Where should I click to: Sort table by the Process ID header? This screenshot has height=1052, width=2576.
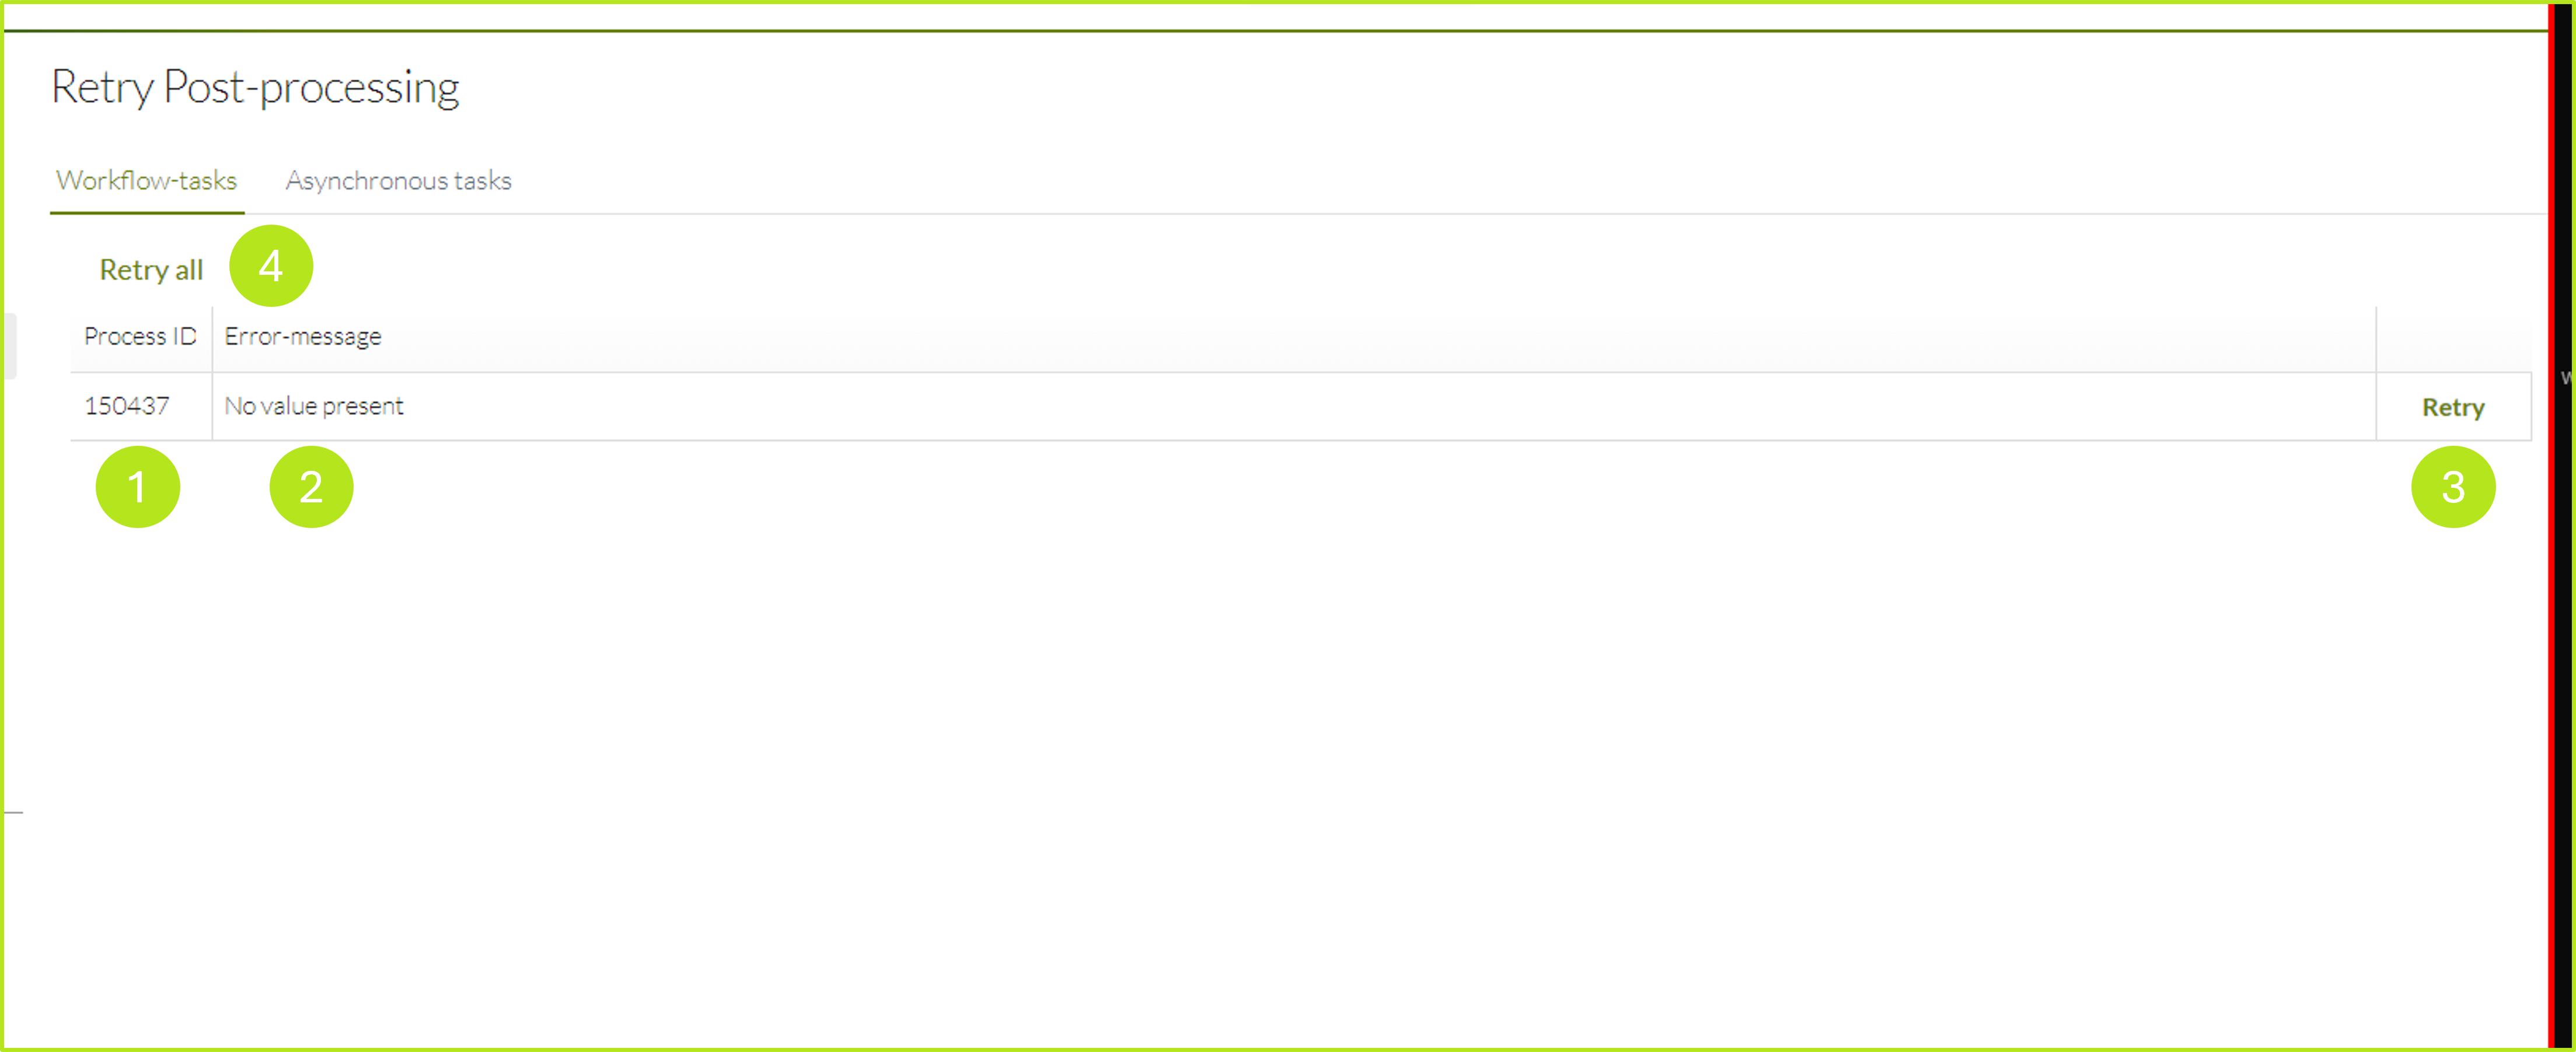[140, 336]
